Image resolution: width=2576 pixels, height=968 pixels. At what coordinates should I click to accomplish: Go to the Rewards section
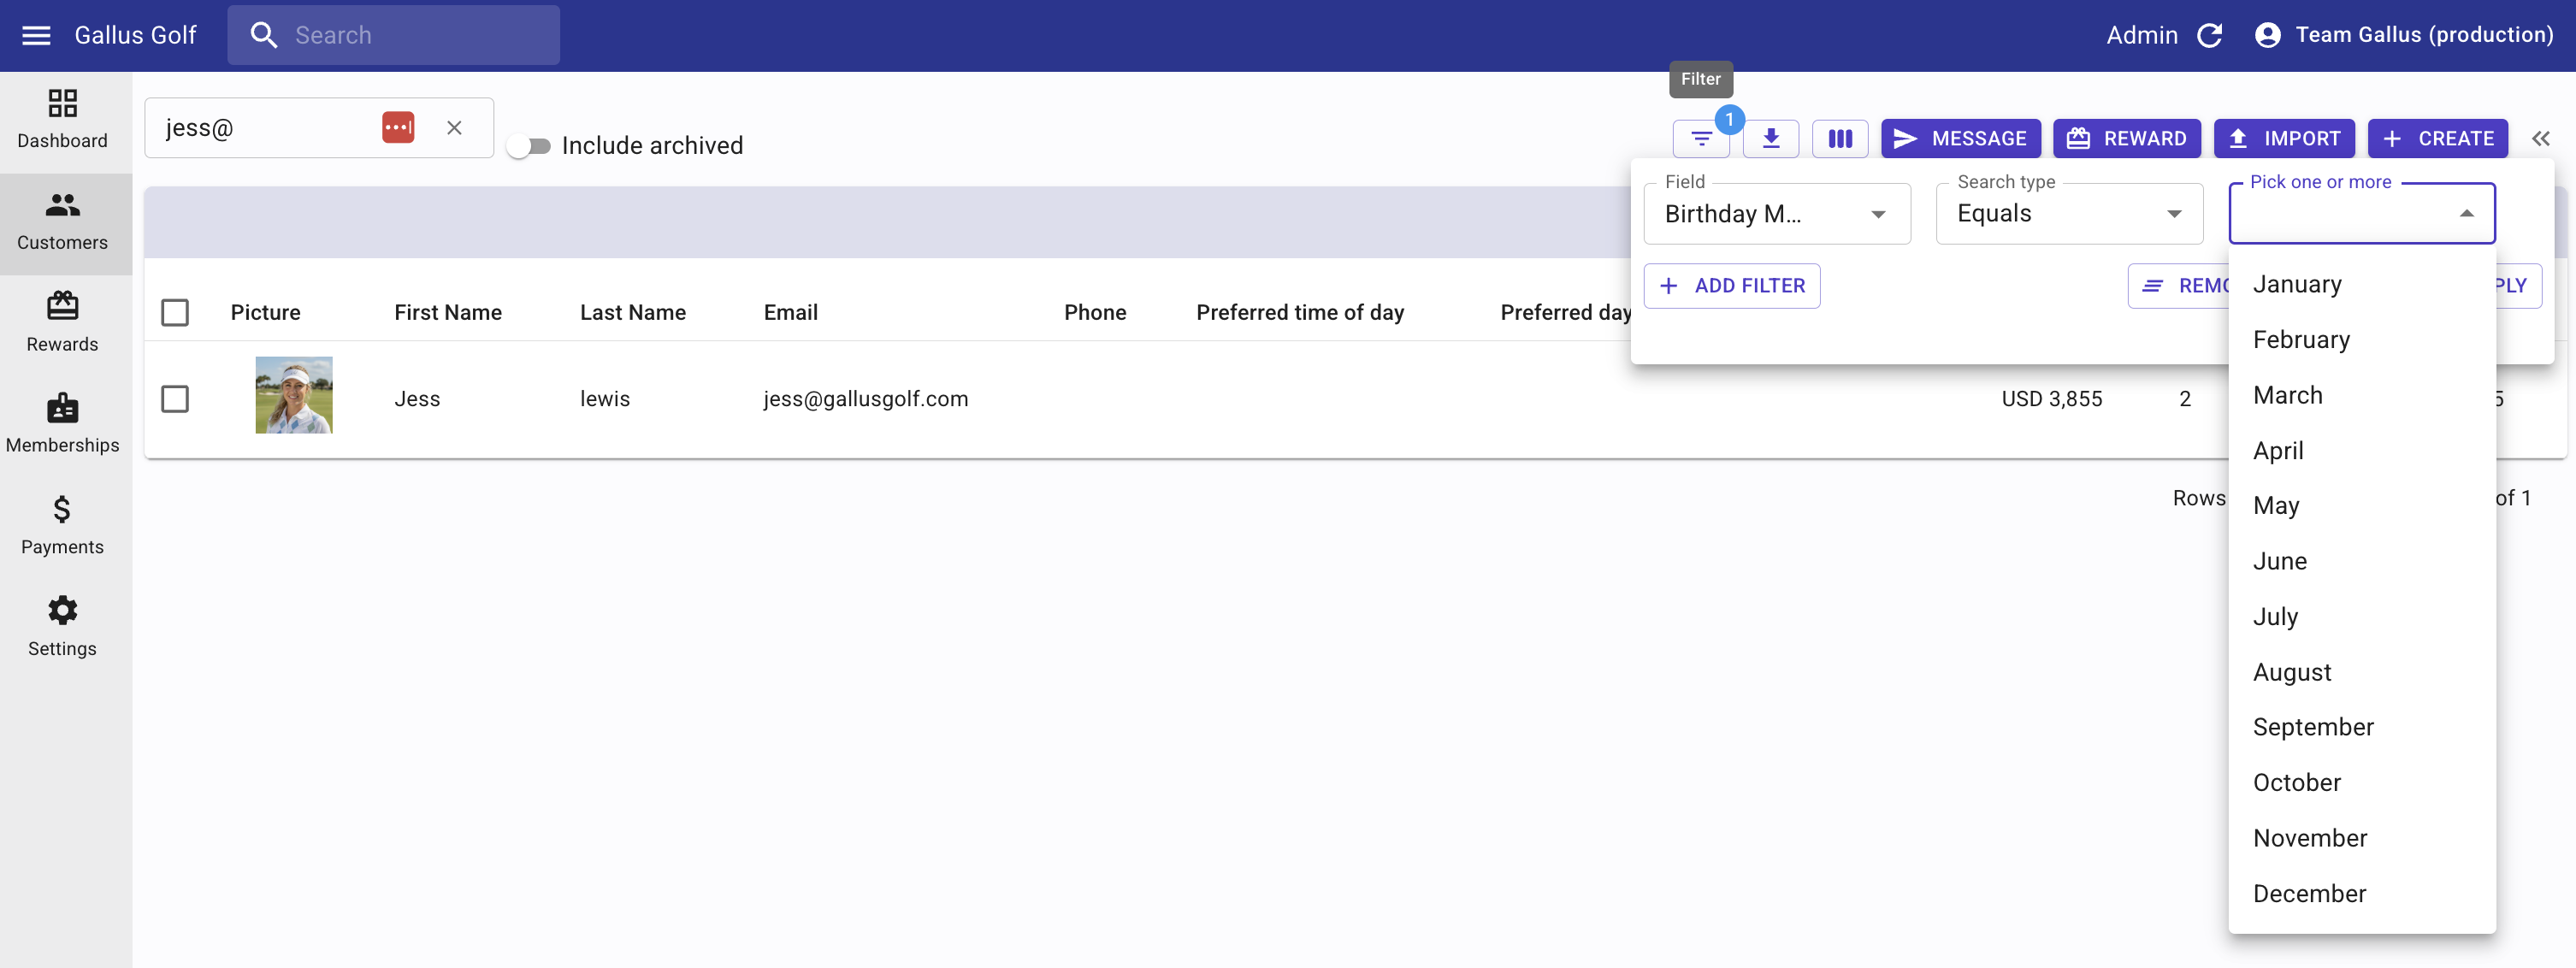[x=62, y=322]
